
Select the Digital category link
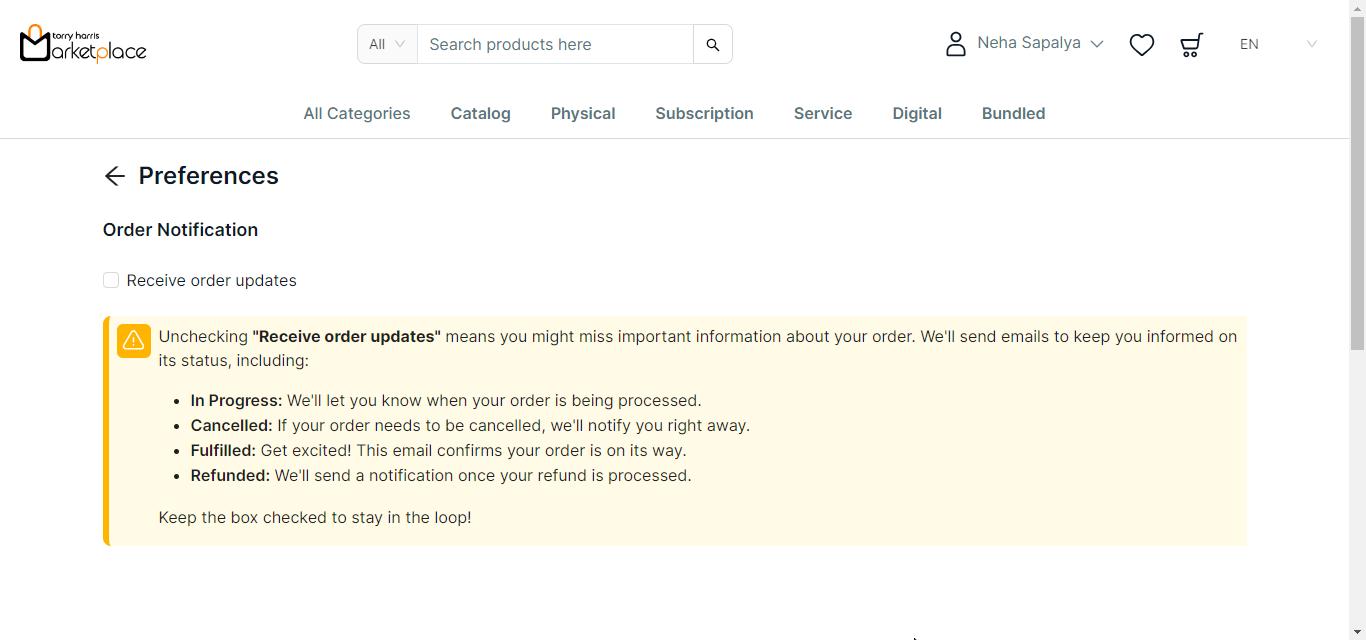pyautogui.click(x=917, y=114)
